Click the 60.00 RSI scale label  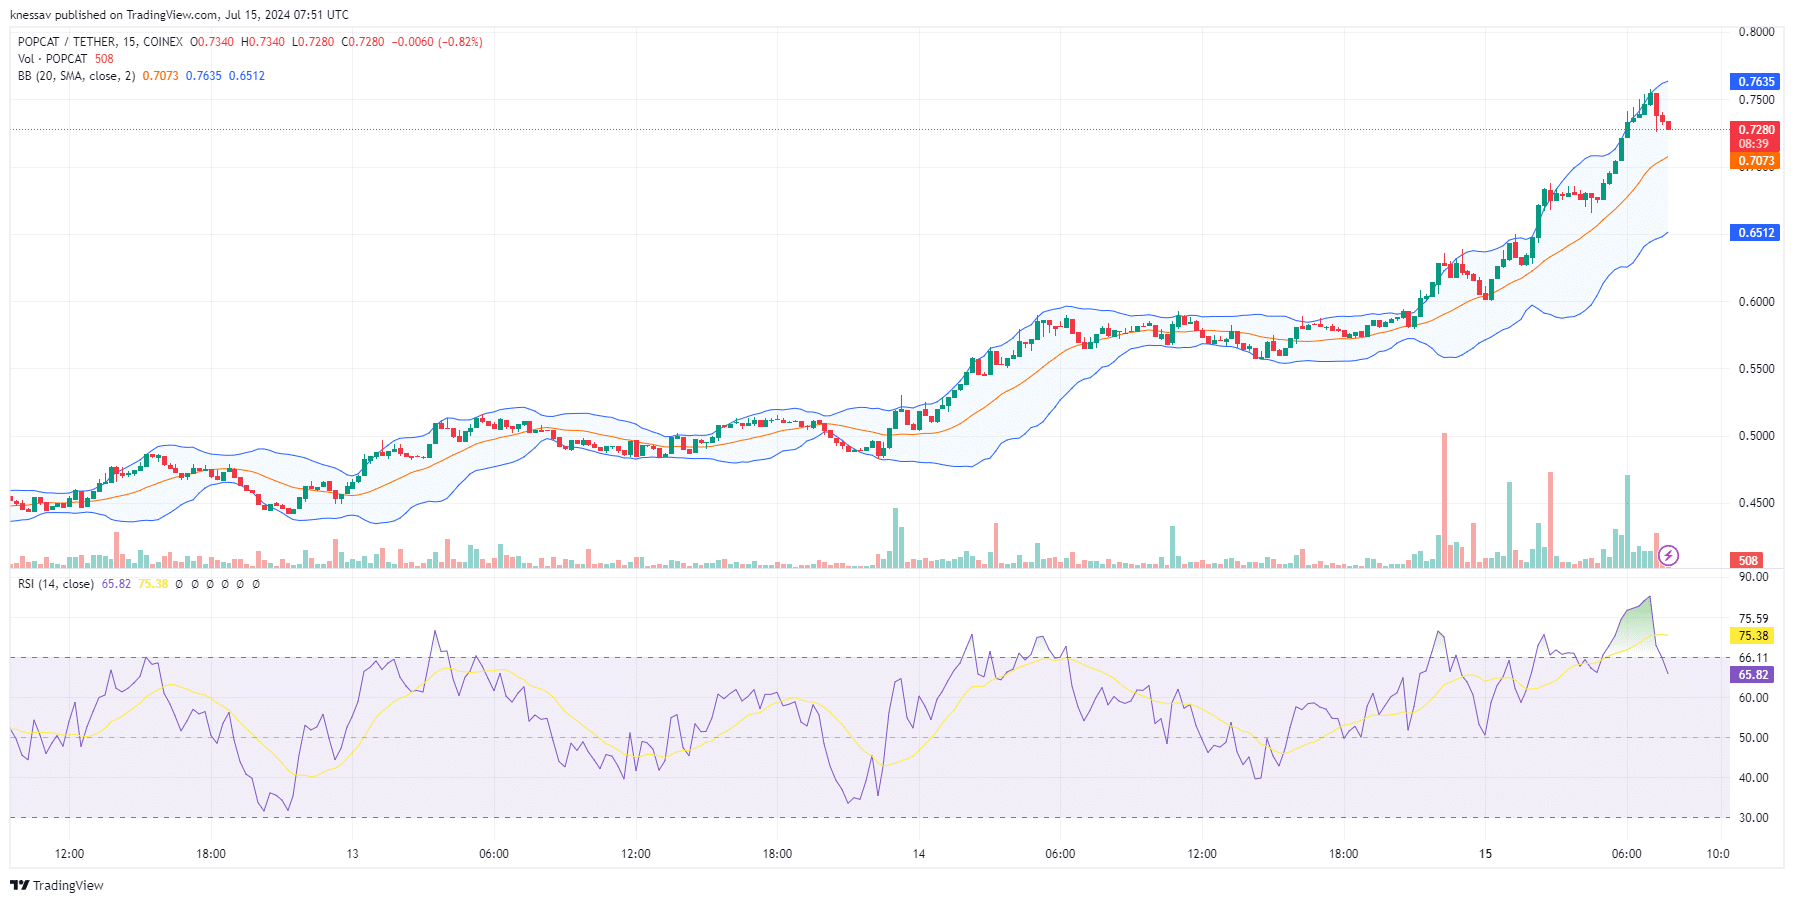(x=1753, y=698)
